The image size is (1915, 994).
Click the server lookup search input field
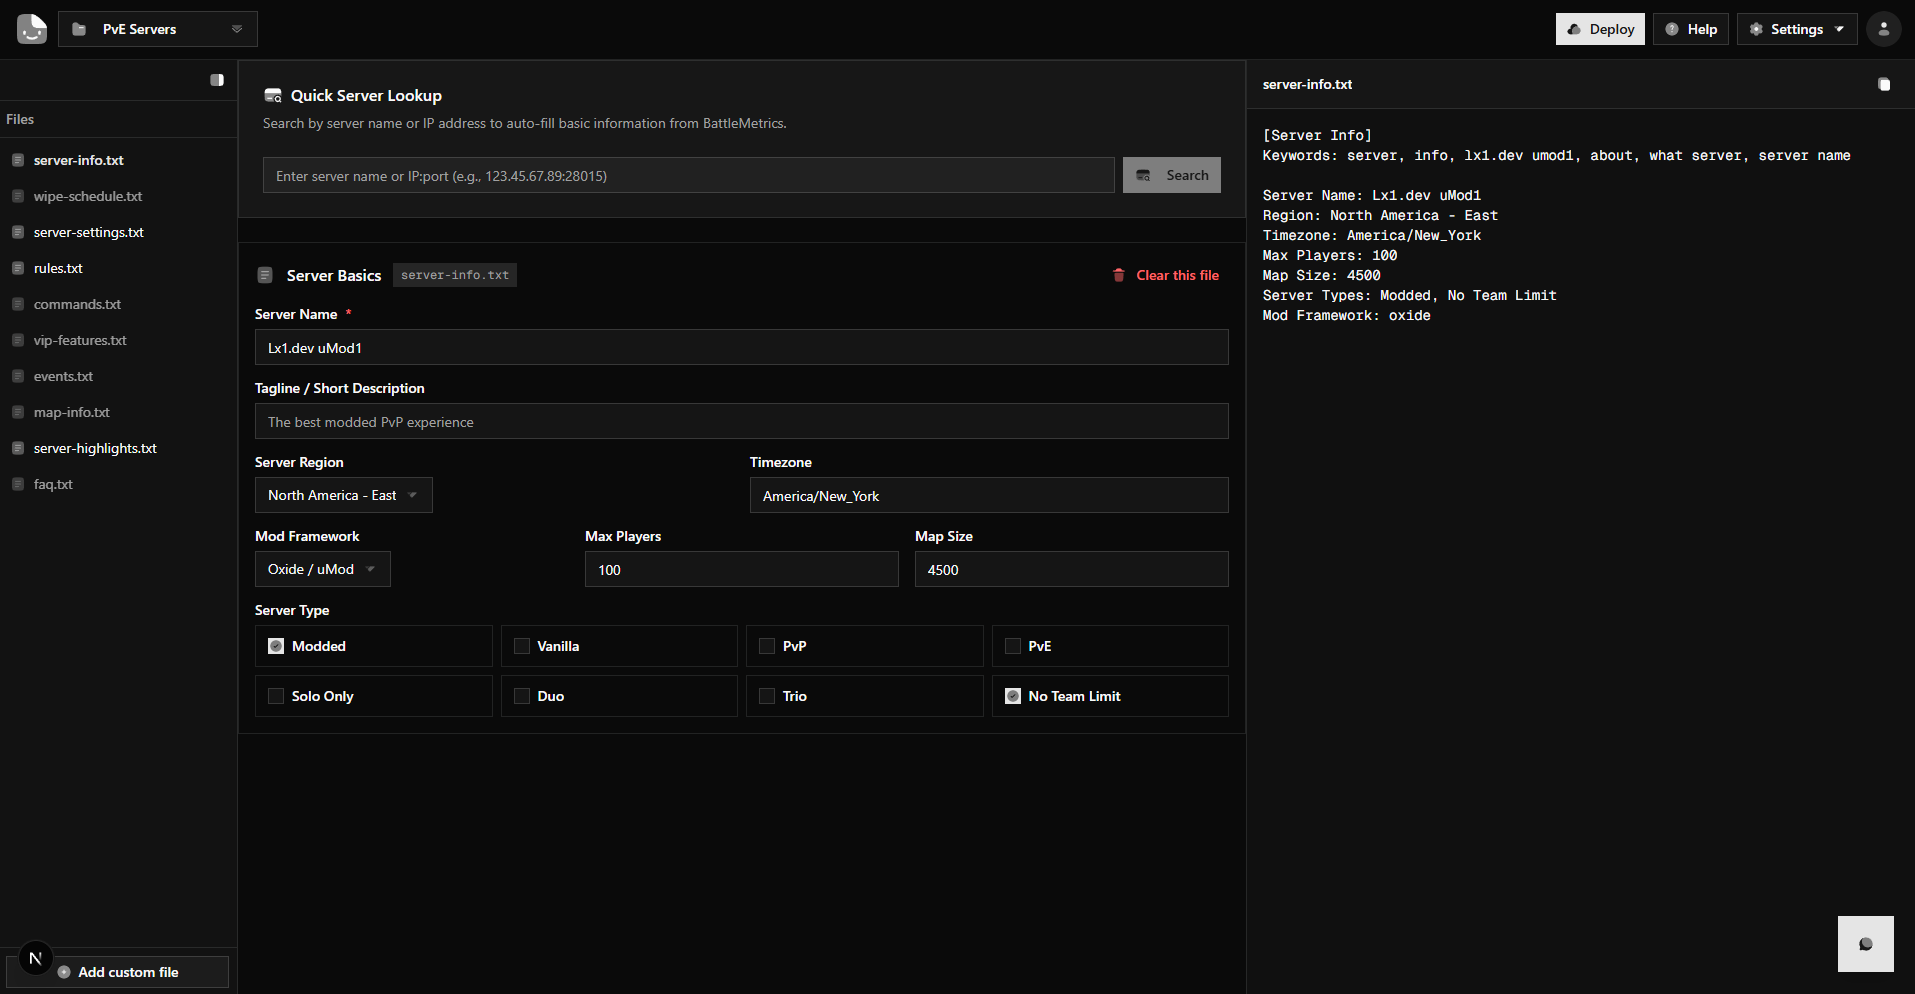(x=688, y=176)
